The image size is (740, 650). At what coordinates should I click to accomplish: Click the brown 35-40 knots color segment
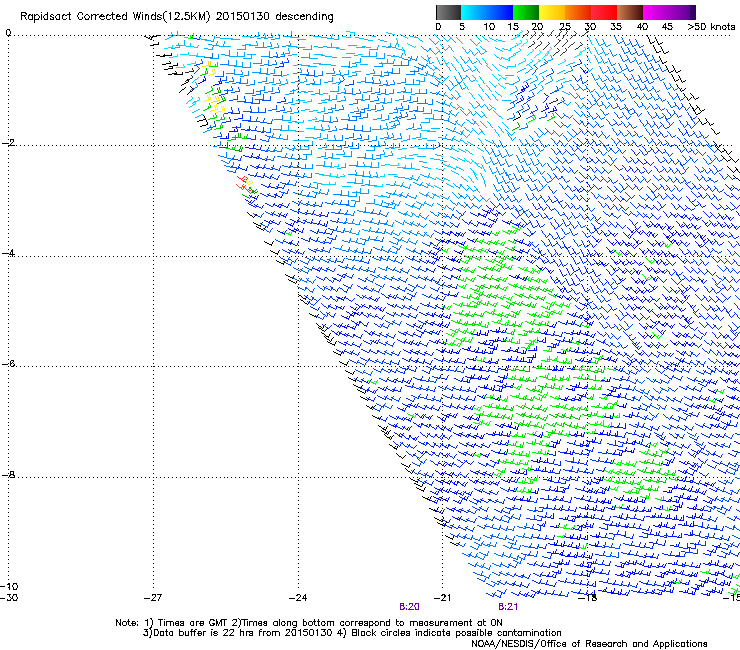point(630,12)
